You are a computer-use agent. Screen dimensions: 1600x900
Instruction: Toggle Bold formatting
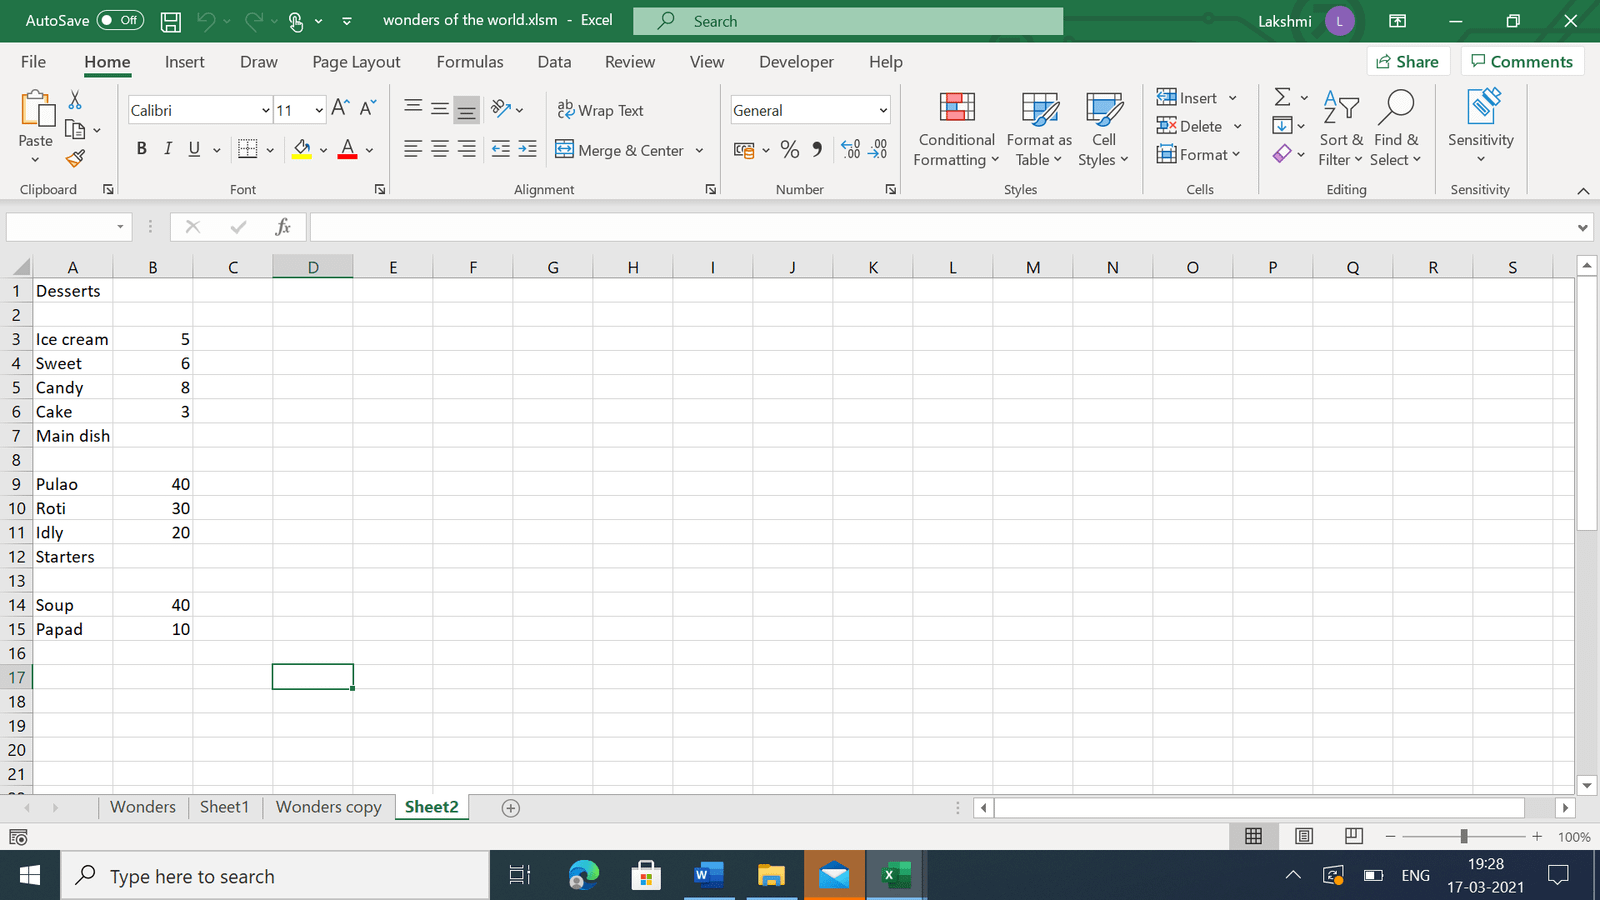coord(141,149)
